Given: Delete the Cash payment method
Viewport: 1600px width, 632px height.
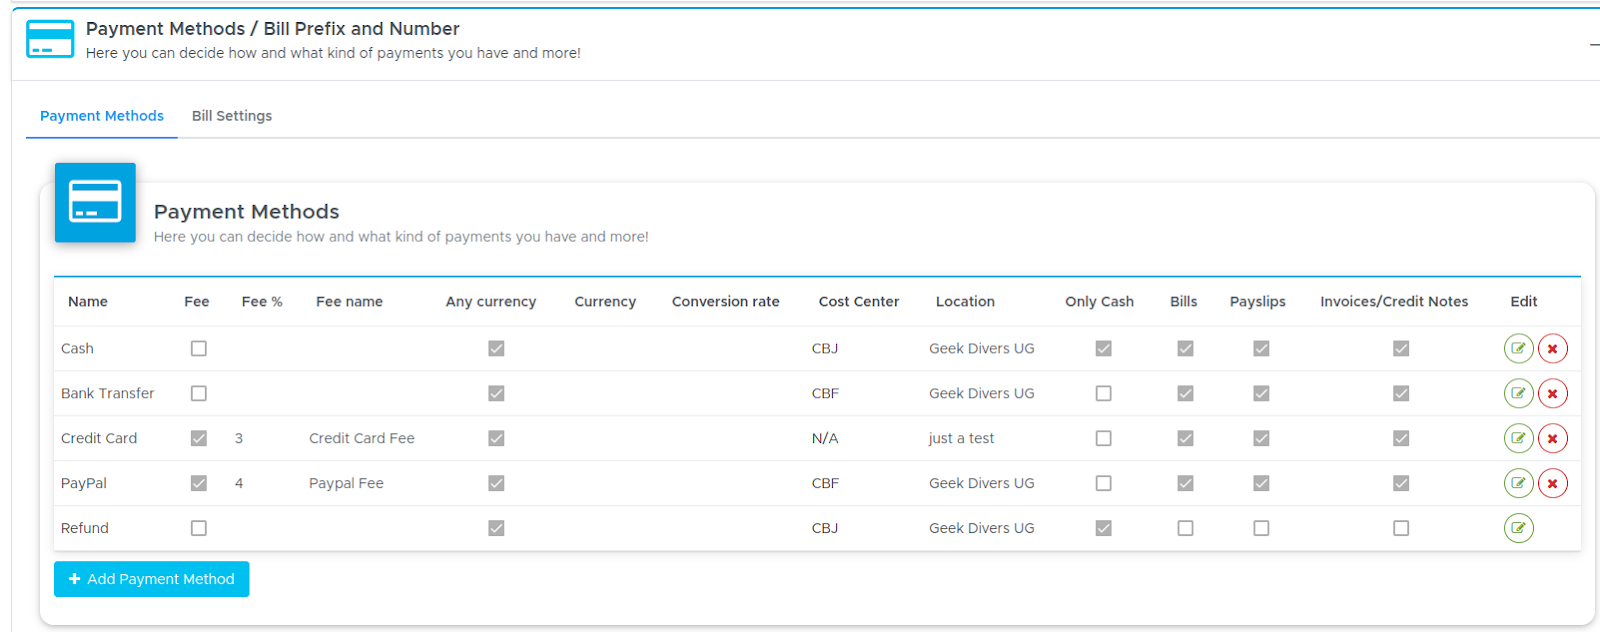Looking at the screenshot, I should (1552, 348).
